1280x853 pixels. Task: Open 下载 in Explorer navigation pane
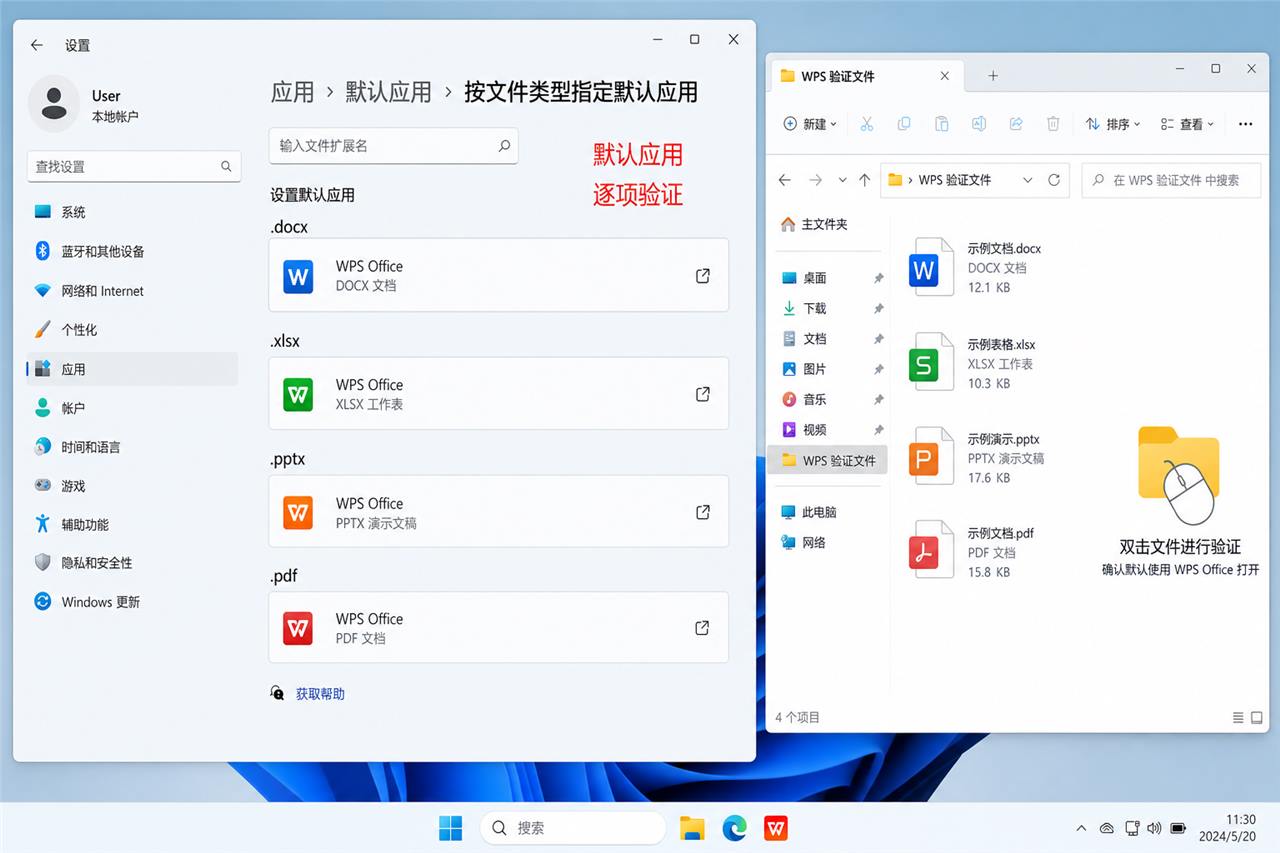click(x=826, y=308)
